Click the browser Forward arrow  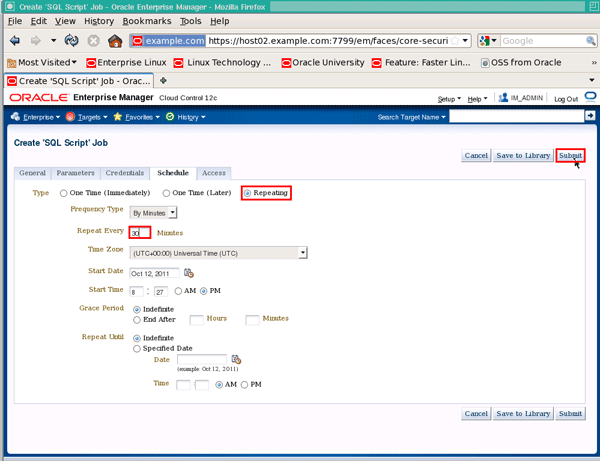[x=36, y=40]
